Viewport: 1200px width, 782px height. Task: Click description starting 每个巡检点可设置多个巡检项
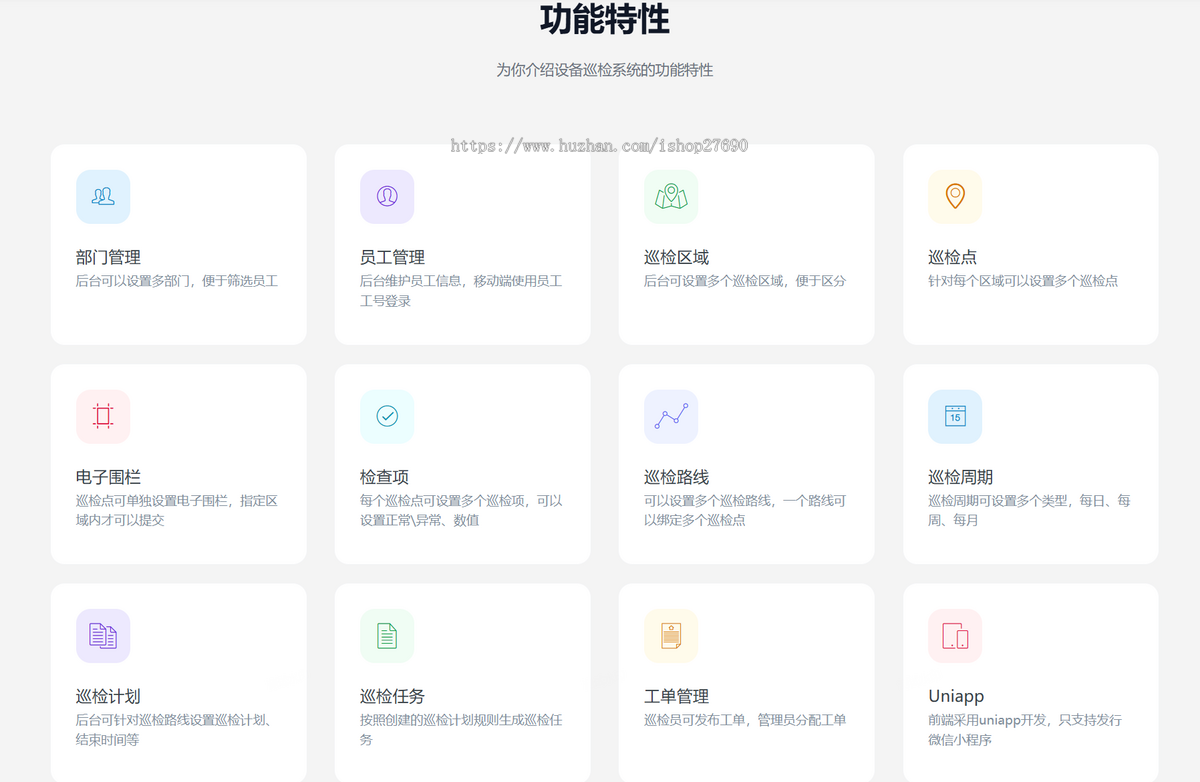coord(461,511)
